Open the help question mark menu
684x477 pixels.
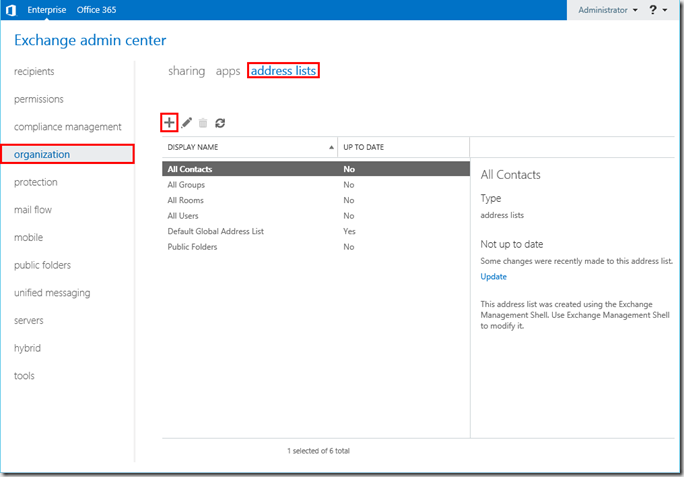655,10
